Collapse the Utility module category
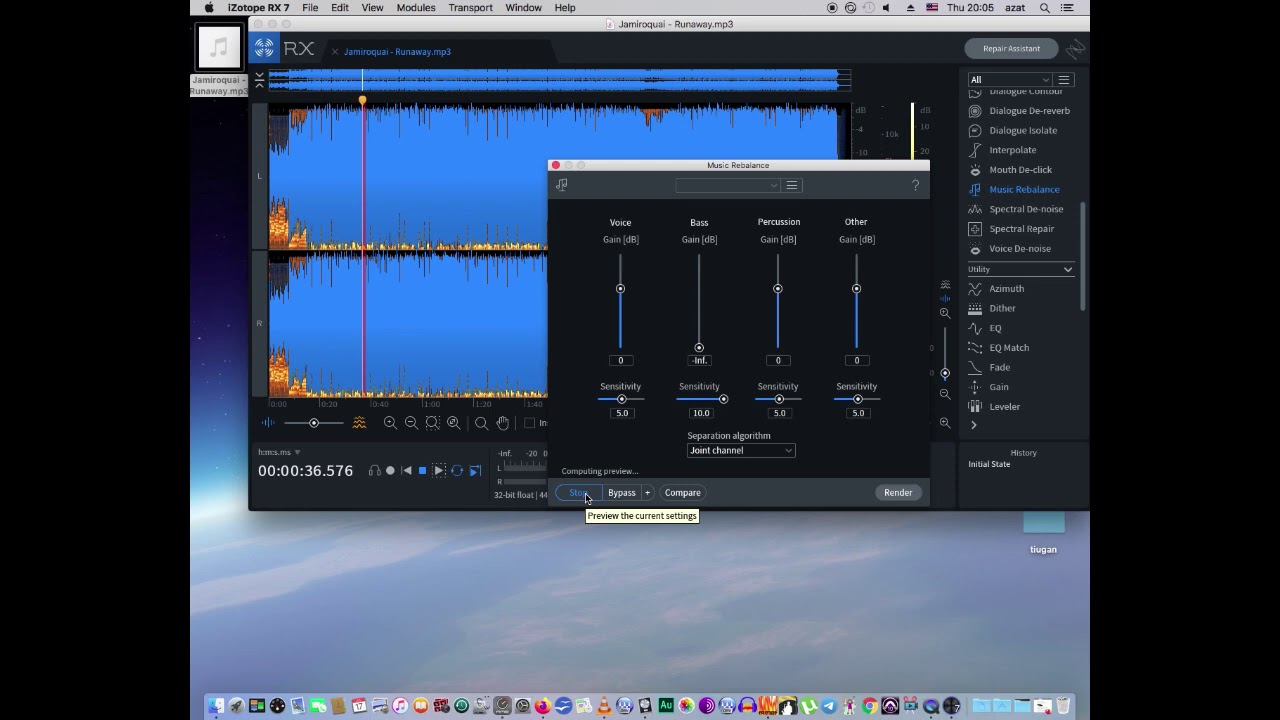This screenshot has width=1280, height=720. (x=1068, y=270)
